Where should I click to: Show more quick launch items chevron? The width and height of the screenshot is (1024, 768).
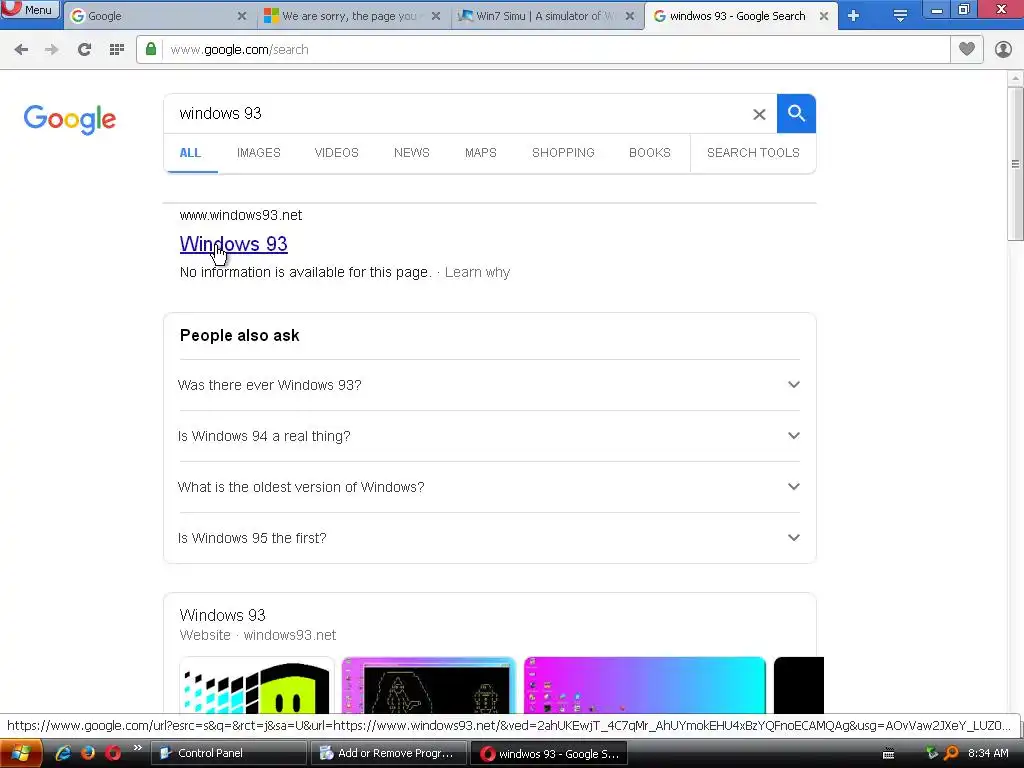[137, 748]
